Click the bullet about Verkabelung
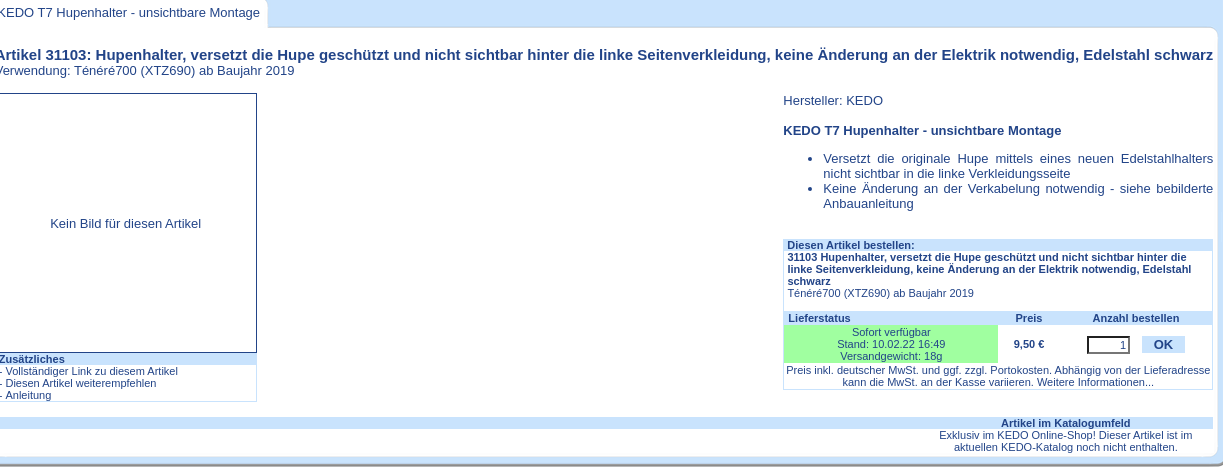Screen dimensions: 1223x467 coord(1018,196)
